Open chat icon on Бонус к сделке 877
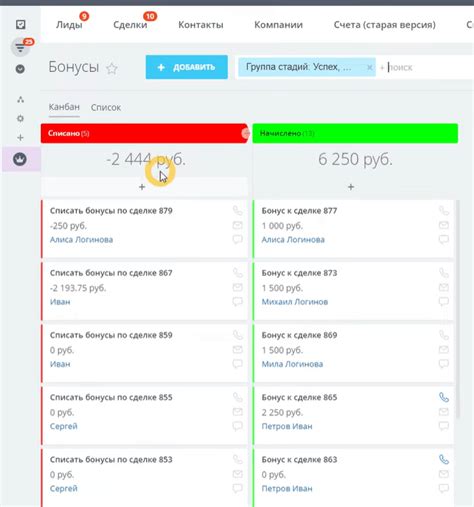Image resolution: width=474 pixels, height=507 pixels. coord(444,239)
